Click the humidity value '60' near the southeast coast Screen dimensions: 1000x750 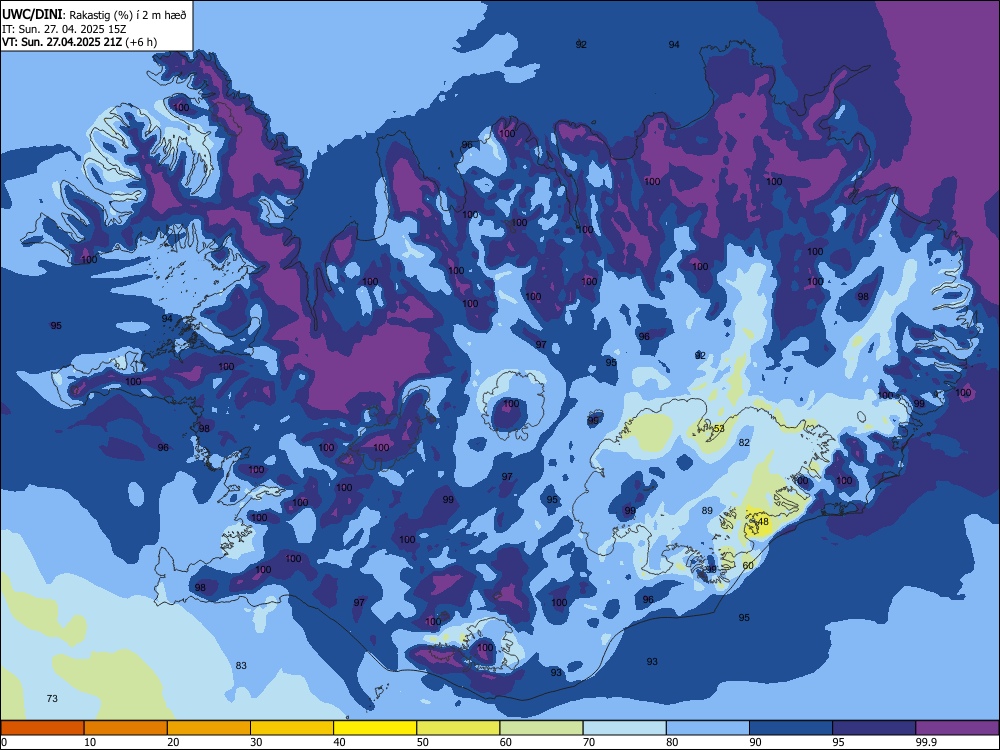coord(748,566)
